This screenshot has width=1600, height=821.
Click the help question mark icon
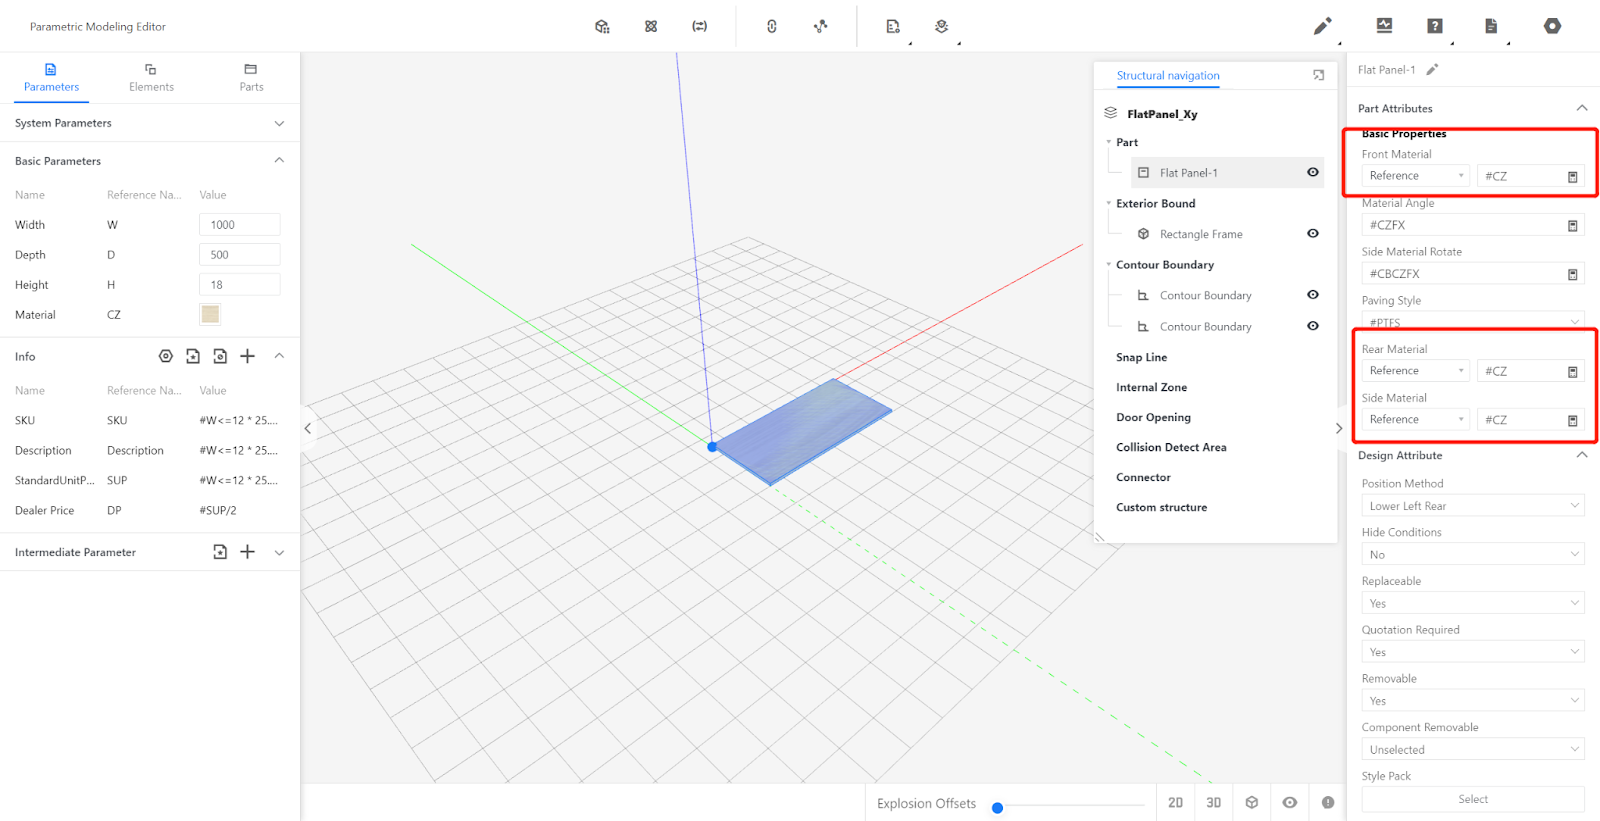[x=1435, y=26]
